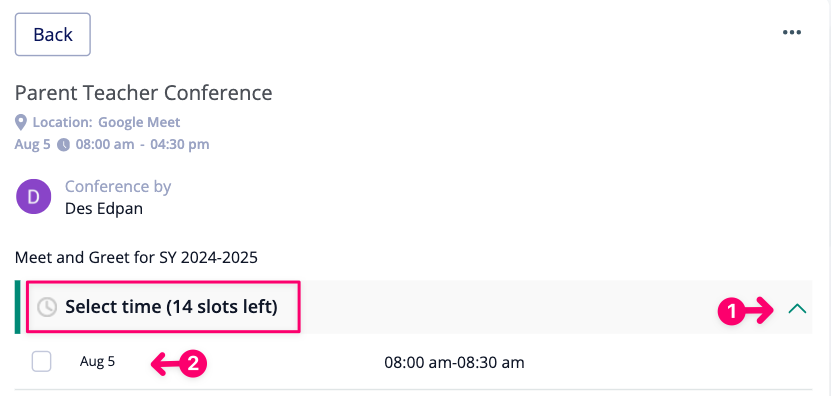Click the Parent Teacher Conference title

[x=144, y=93]
